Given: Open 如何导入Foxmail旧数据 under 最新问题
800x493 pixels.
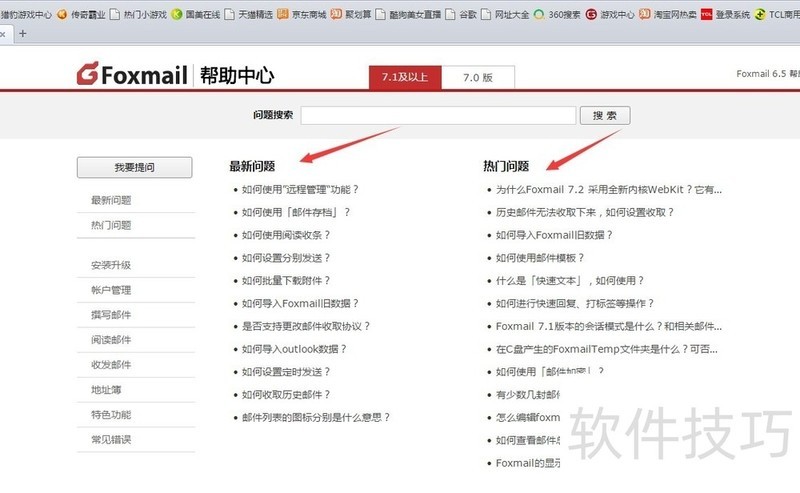Looking at the screenshot, I should click(x=300, y=304).
